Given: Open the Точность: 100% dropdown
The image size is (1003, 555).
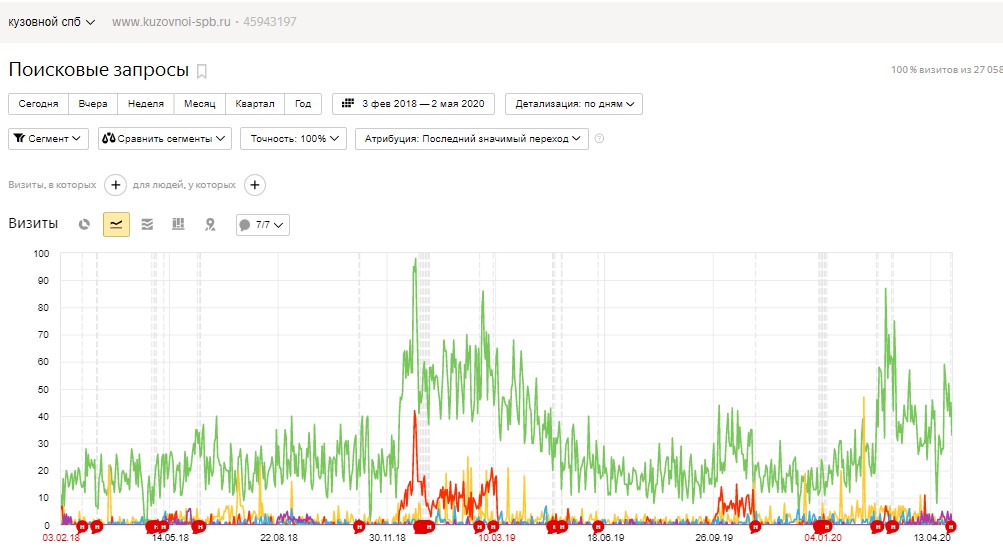Looking at the screenshot, I should pyautogui.click(x=294, y=138).
